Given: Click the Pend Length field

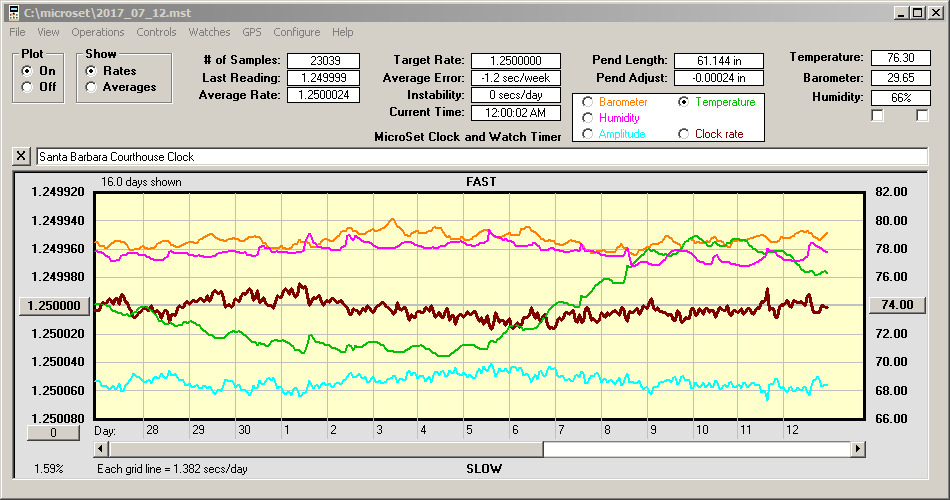Looking at the screenshot, I should point(719,61).
